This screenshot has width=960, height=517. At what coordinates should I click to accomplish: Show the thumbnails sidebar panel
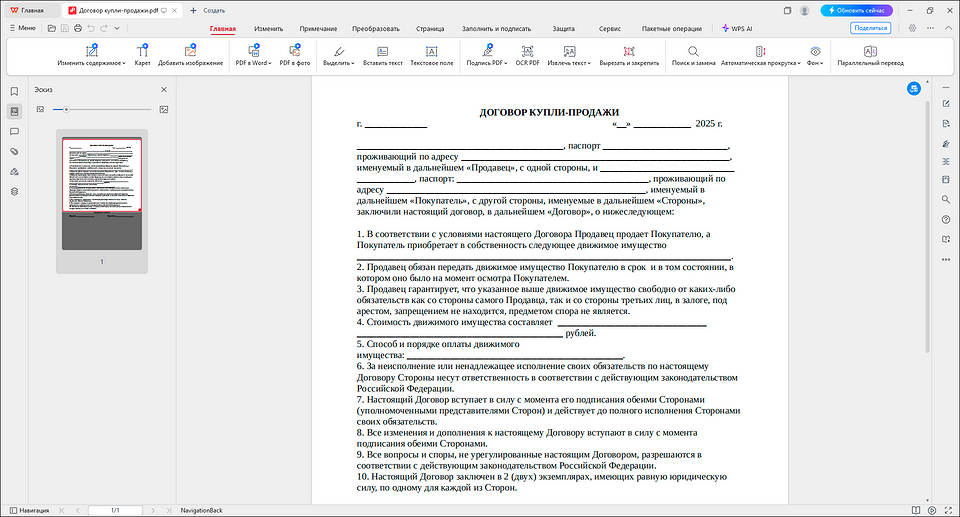[14, 111]
